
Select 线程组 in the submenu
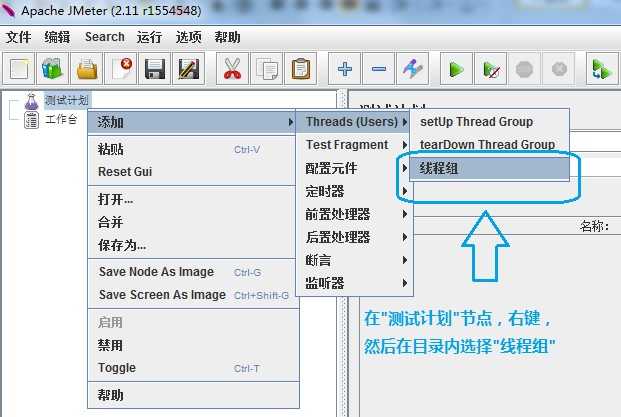[x=490, y=169]
